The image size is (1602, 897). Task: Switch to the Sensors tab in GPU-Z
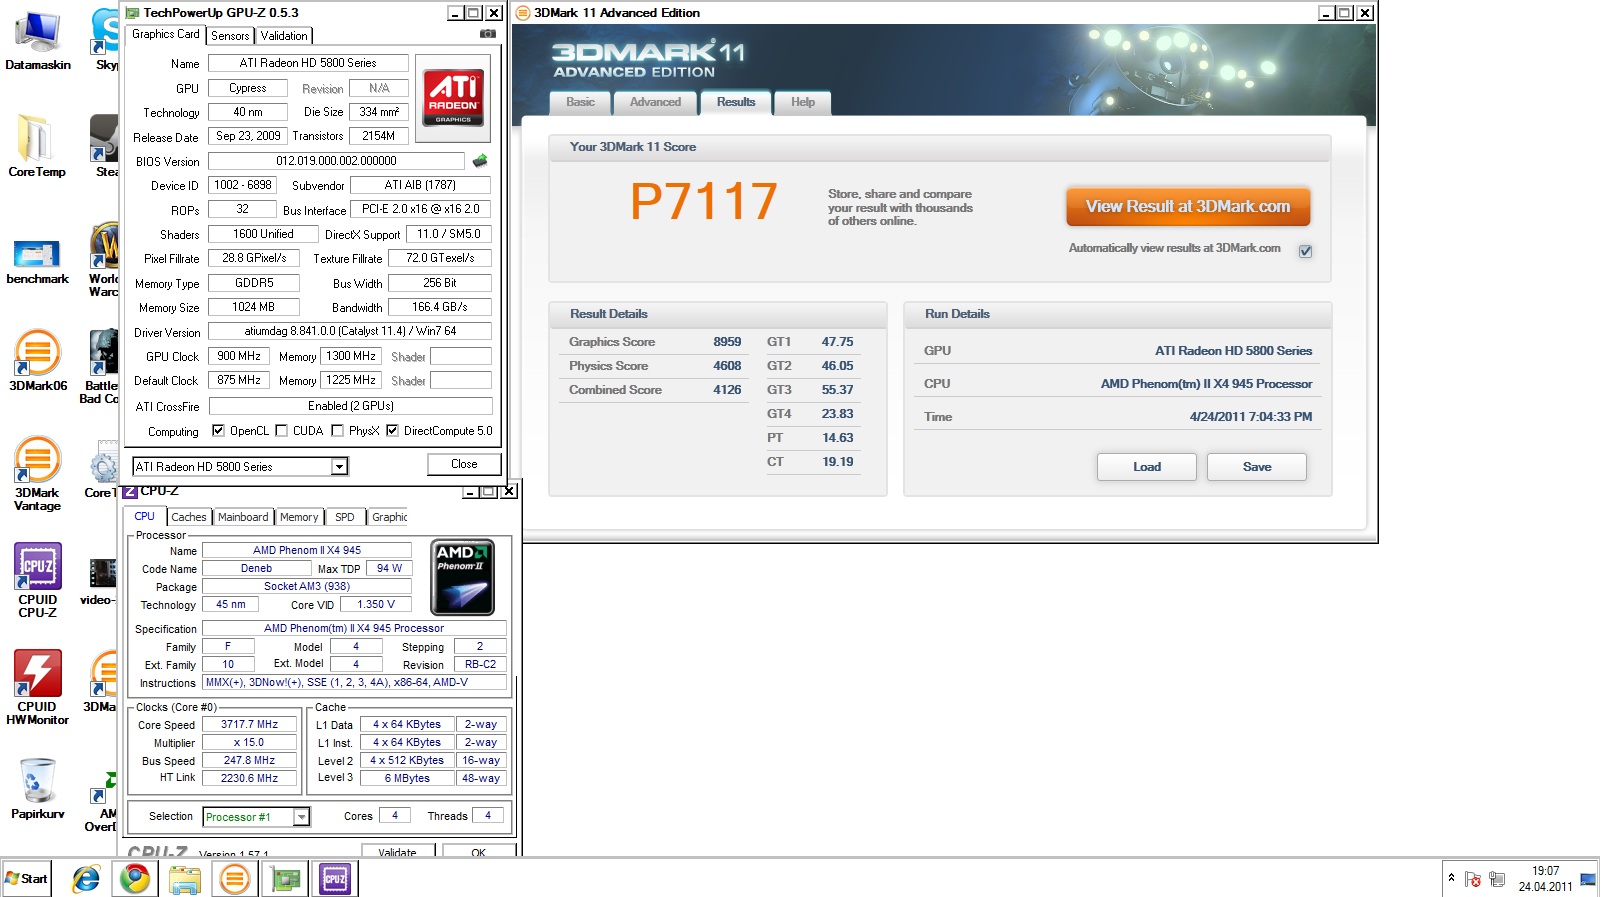point(230,36)
